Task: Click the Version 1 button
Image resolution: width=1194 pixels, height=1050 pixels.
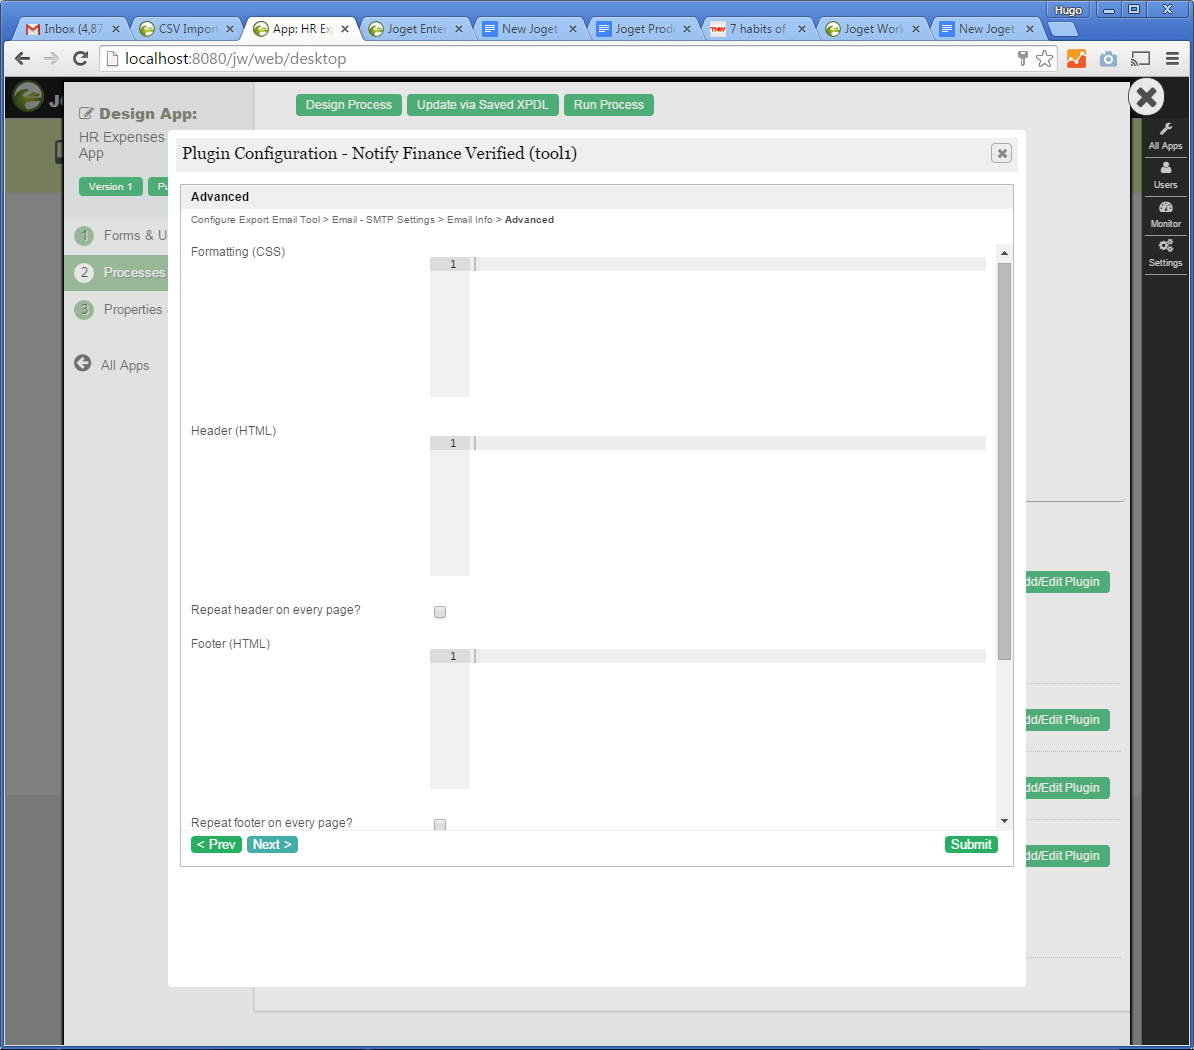Action: pos(110,187)
